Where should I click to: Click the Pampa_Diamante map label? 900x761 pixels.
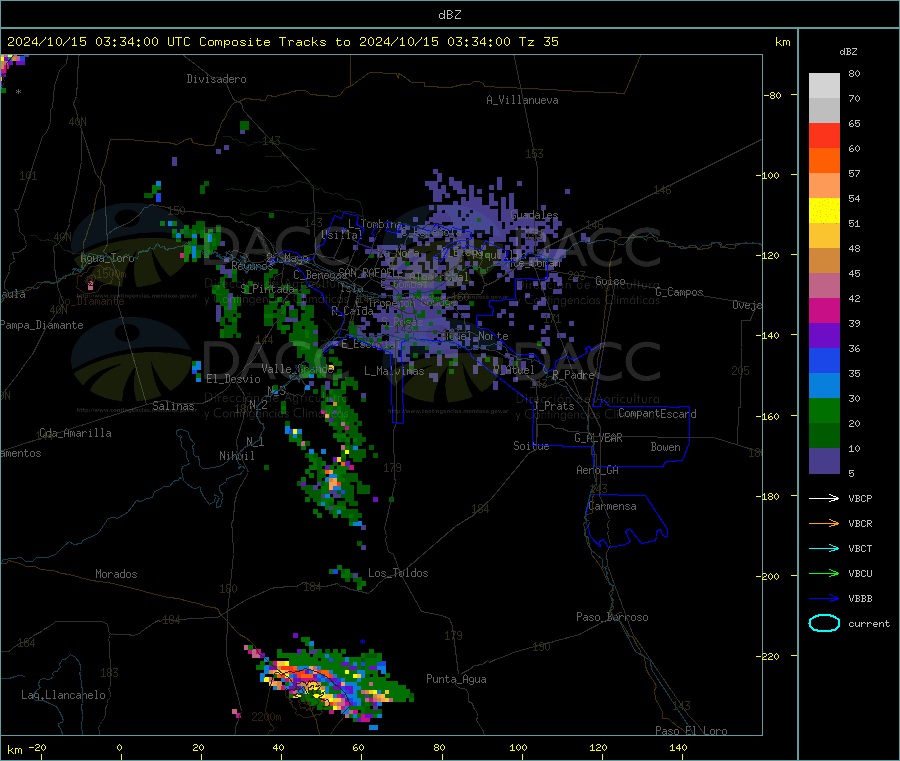tap(42, 325)
